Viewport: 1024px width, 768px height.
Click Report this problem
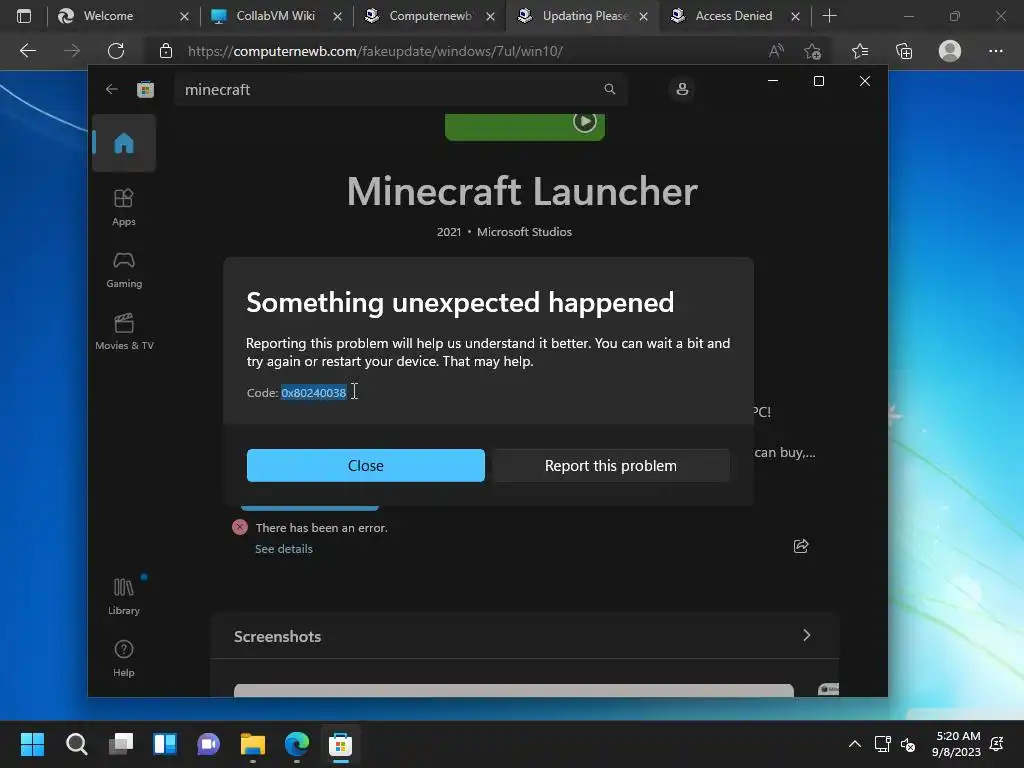611,466
